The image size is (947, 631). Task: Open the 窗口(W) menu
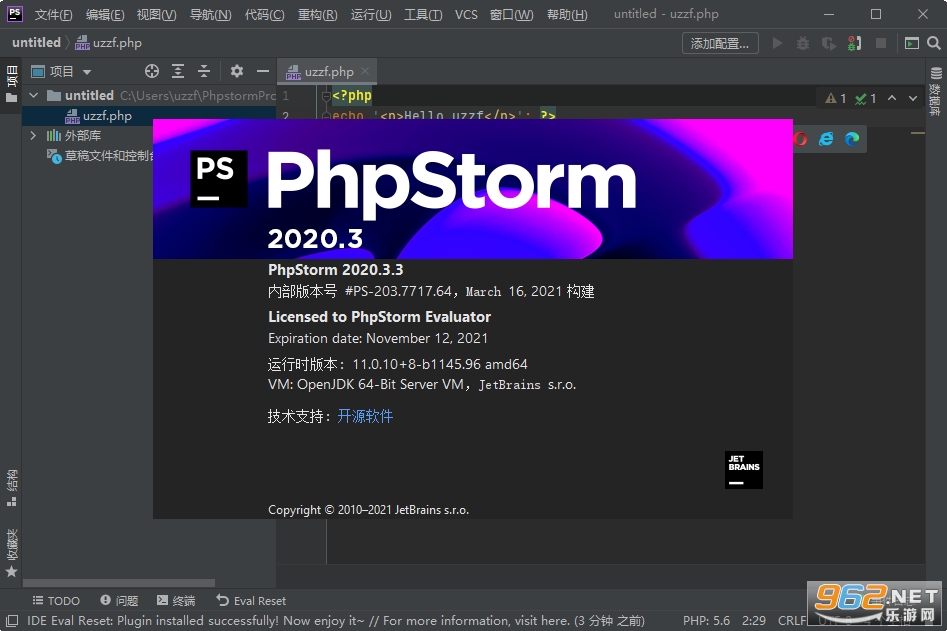(512, 14)
